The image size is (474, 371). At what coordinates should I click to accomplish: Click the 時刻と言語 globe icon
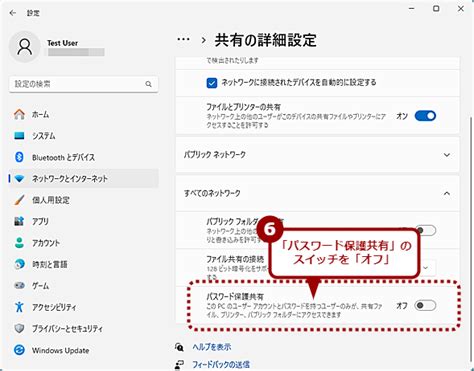point(19,264)
